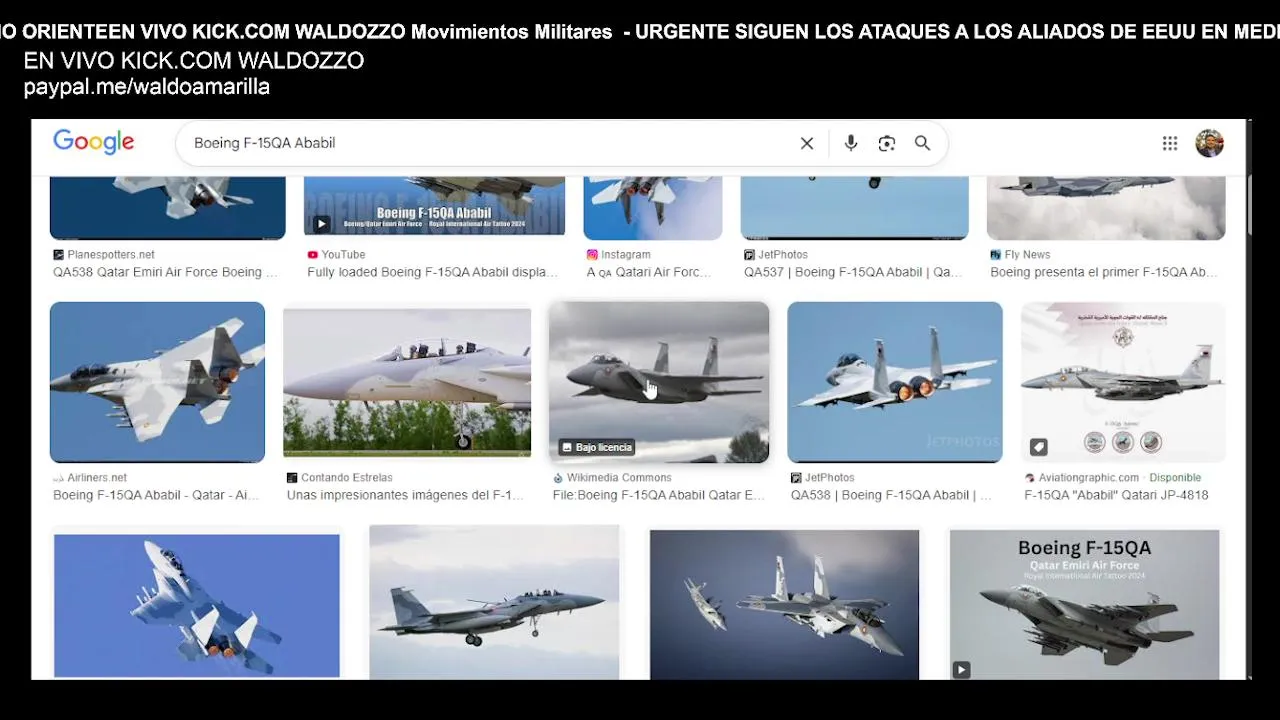Click the Wikimedia Commons source name
The width and height of the screenshot is (1280, 720).
coord(619,478)
